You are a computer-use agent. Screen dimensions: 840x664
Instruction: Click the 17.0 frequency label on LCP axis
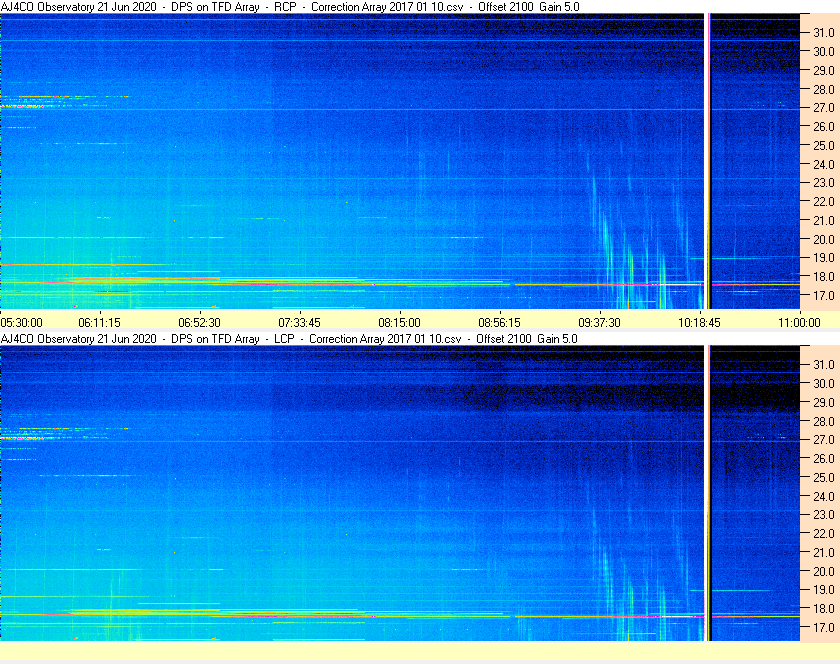pyautogui.click(x=824, y=627)
